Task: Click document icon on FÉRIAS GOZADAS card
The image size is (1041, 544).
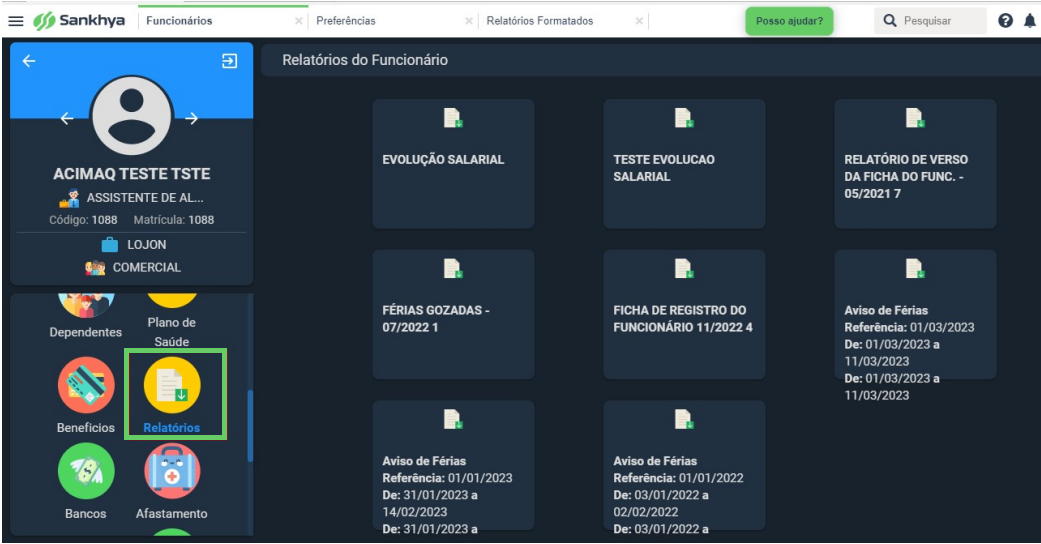Action: (453, 268)
